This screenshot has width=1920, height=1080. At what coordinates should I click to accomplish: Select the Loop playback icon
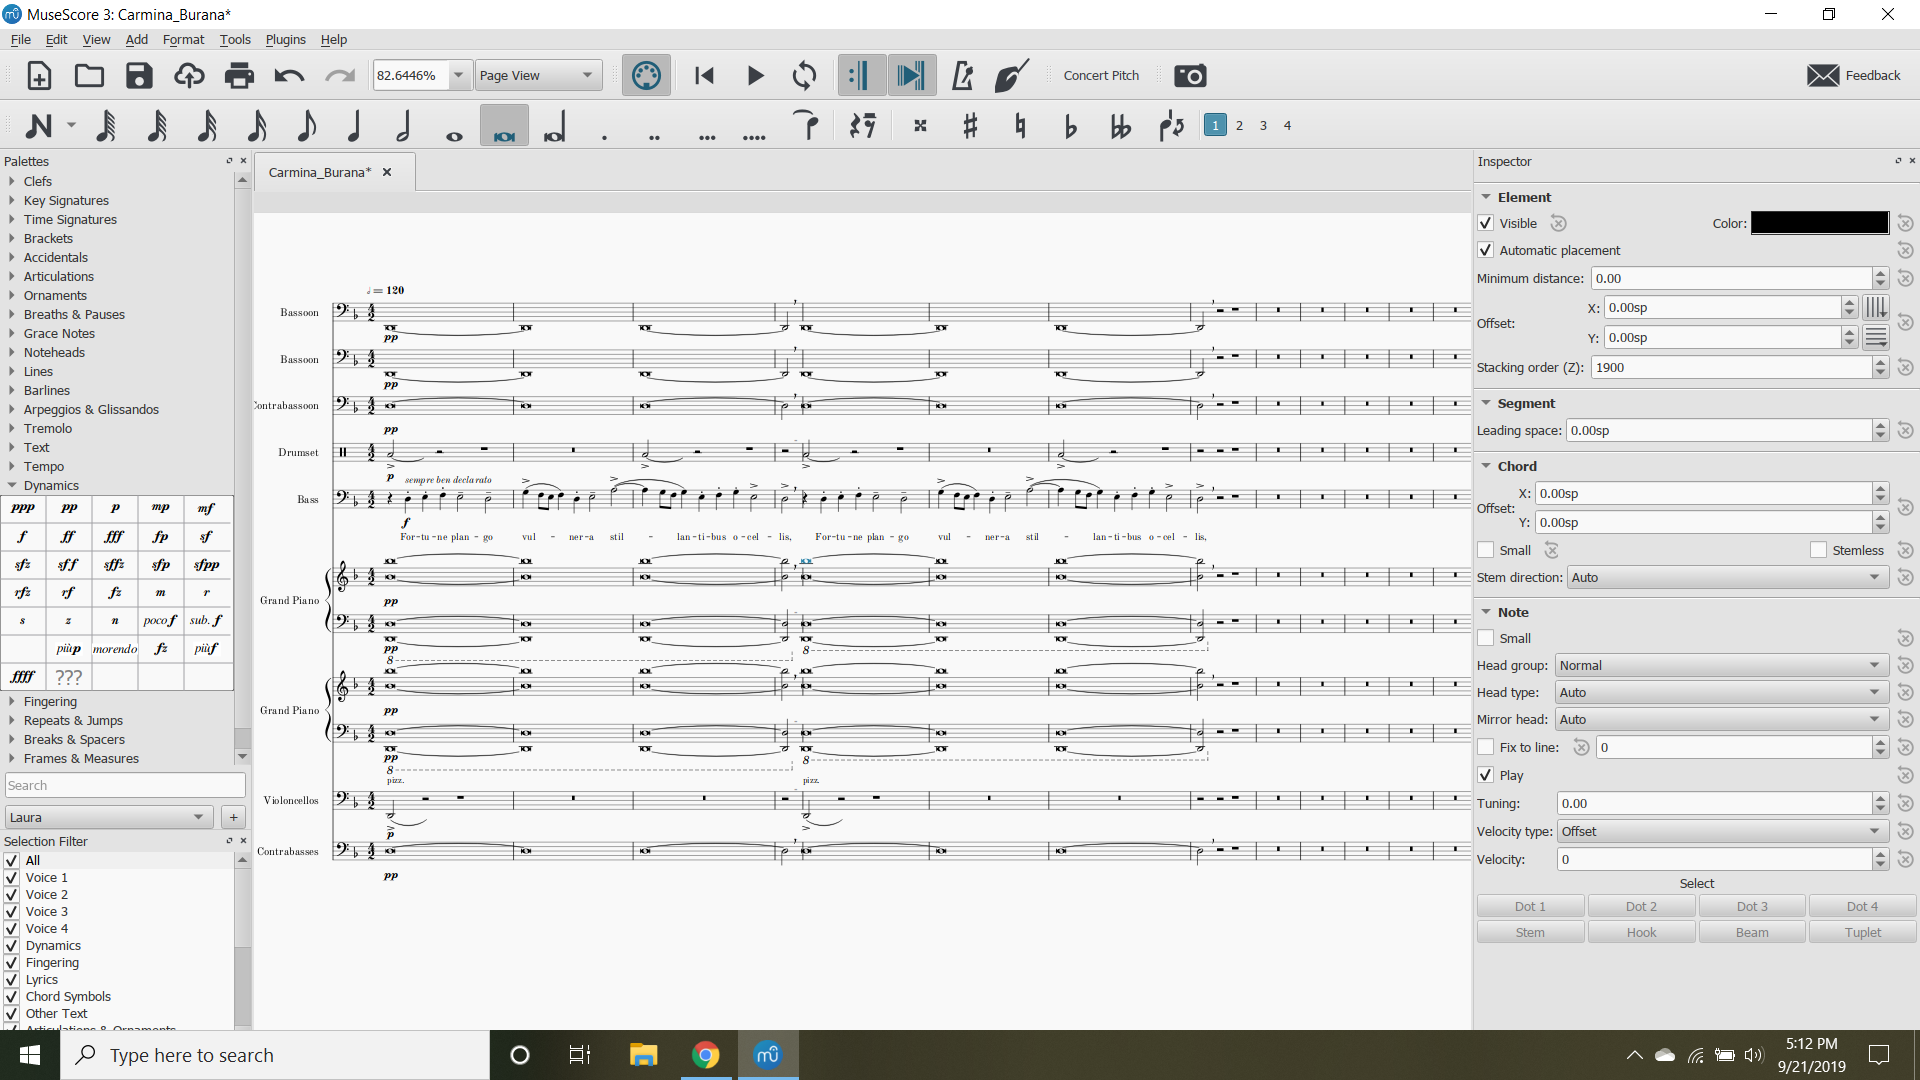[x=804, y=75]
